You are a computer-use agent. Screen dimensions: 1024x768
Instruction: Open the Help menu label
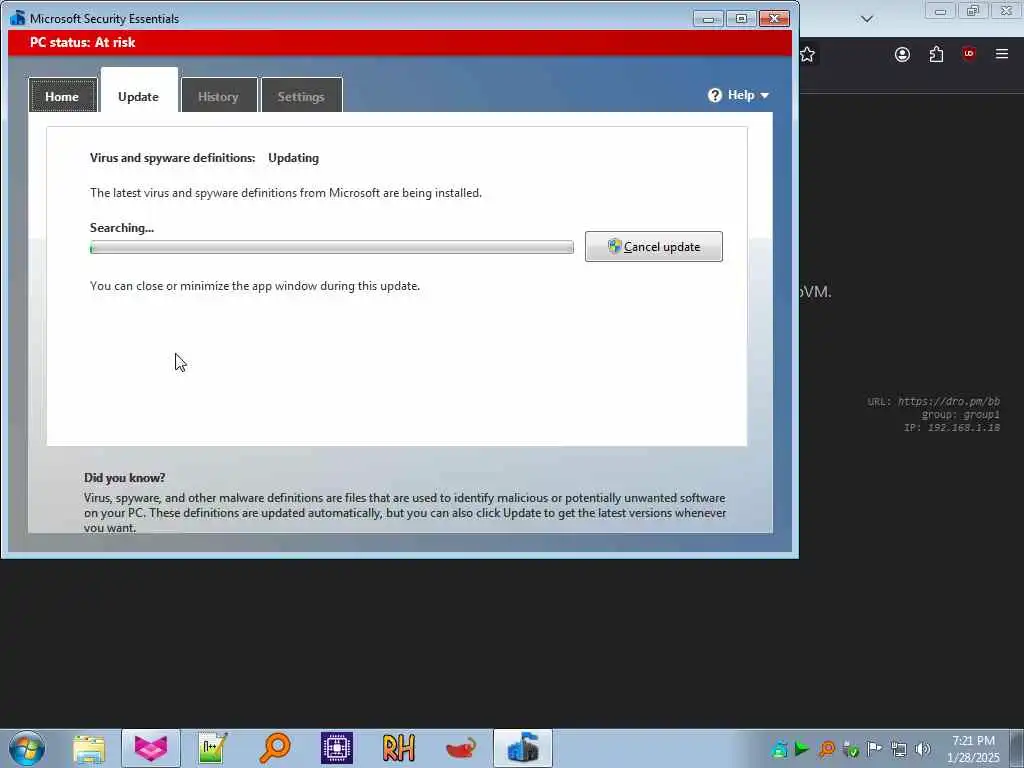741,95
